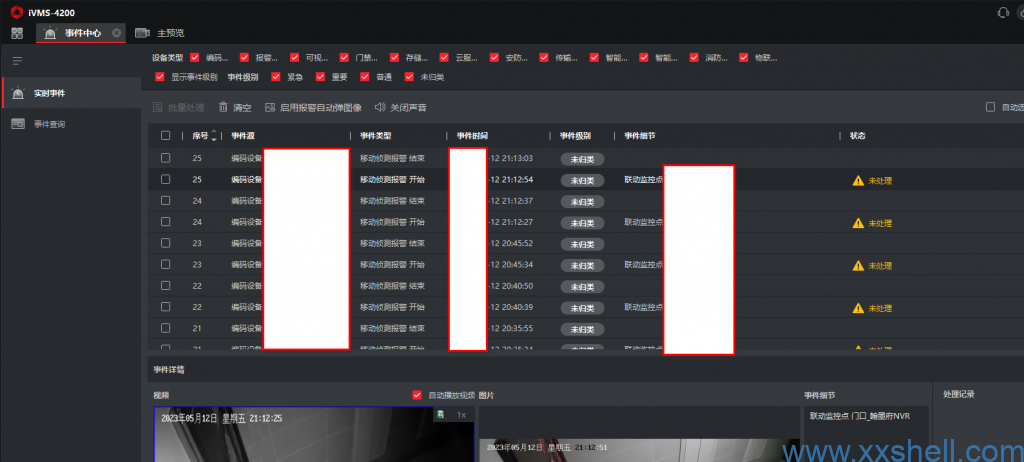Close the 事件中心 tab
The width and height of the screenshot is (1024, 462).
coord(116,33)
